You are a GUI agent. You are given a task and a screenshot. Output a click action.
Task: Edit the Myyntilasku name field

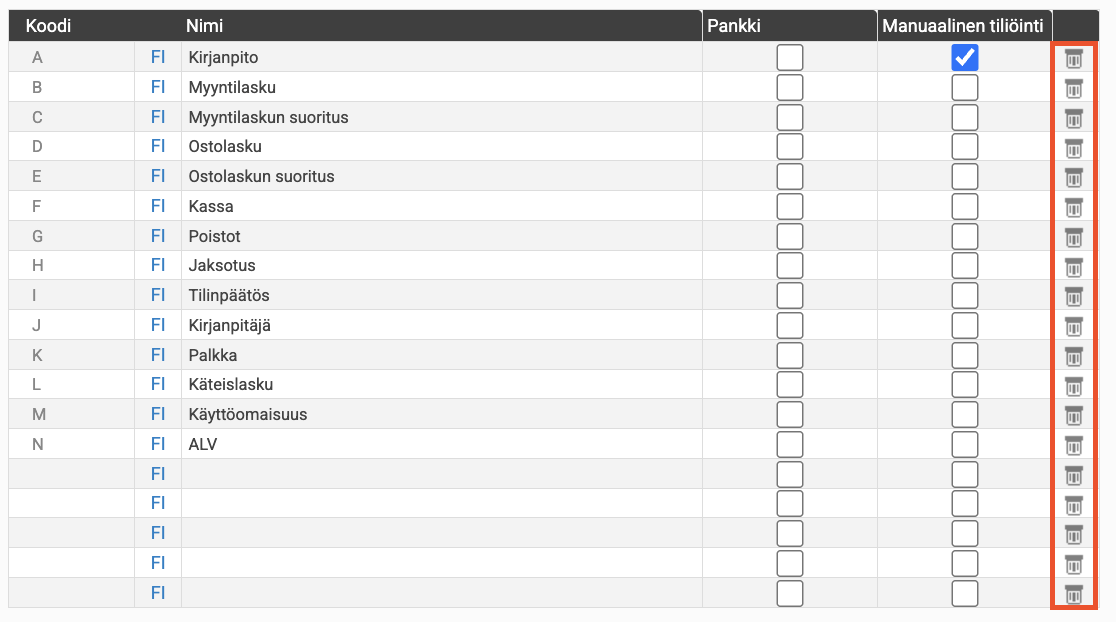coord(440,88)
